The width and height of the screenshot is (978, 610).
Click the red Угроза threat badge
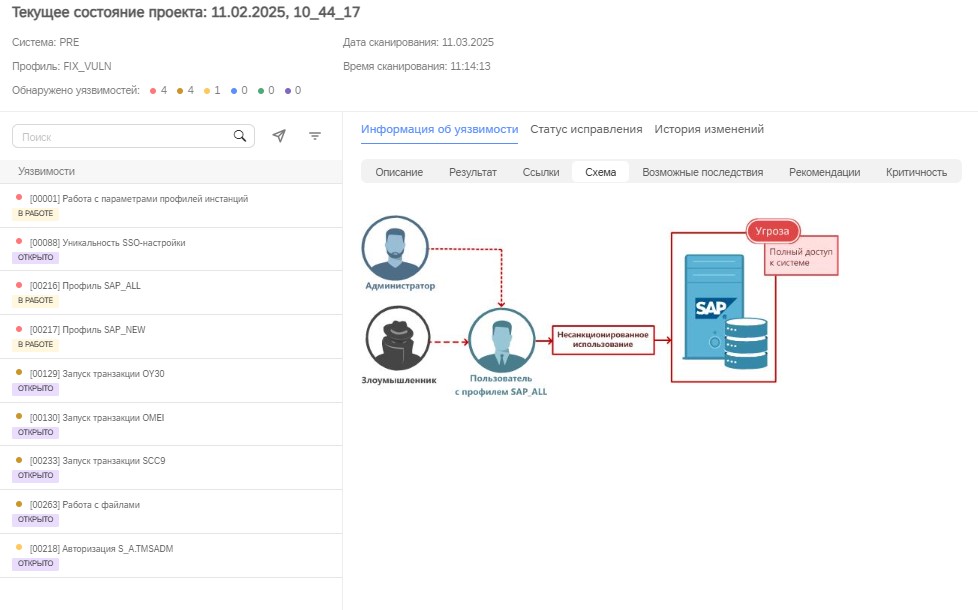772,231
